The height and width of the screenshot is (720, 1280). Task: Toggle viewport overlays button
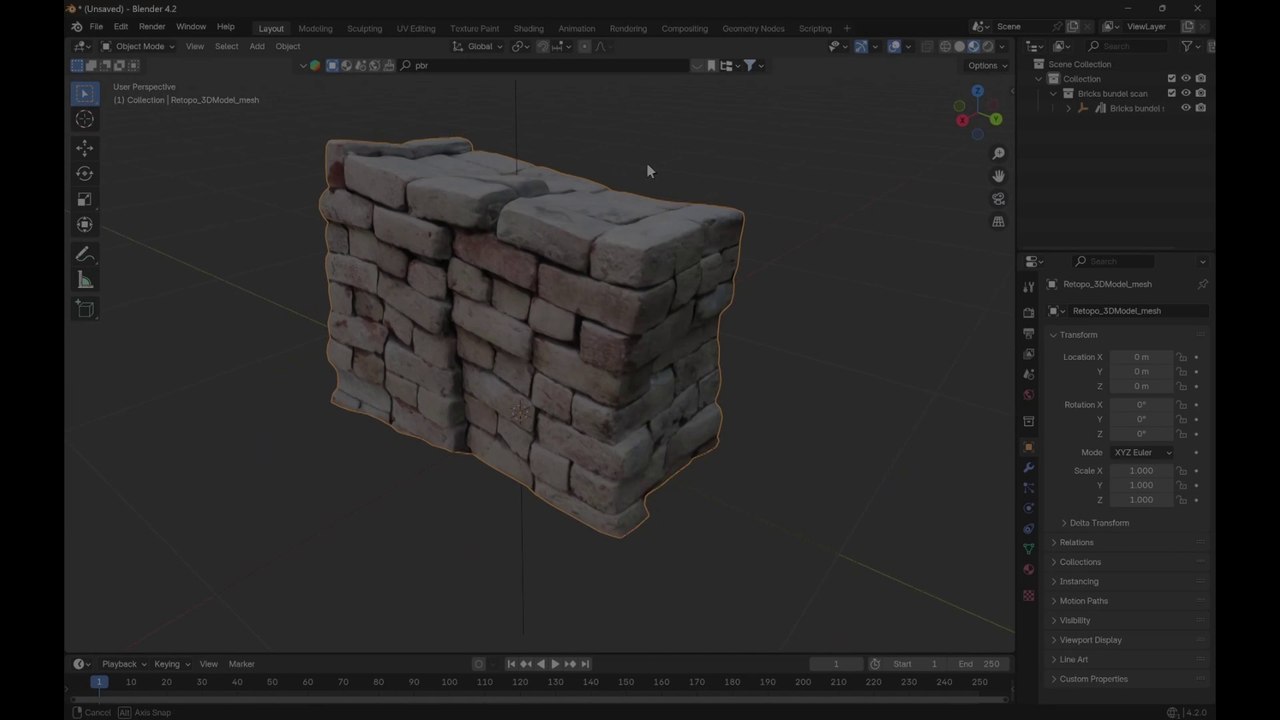click(x=894, y=46)
